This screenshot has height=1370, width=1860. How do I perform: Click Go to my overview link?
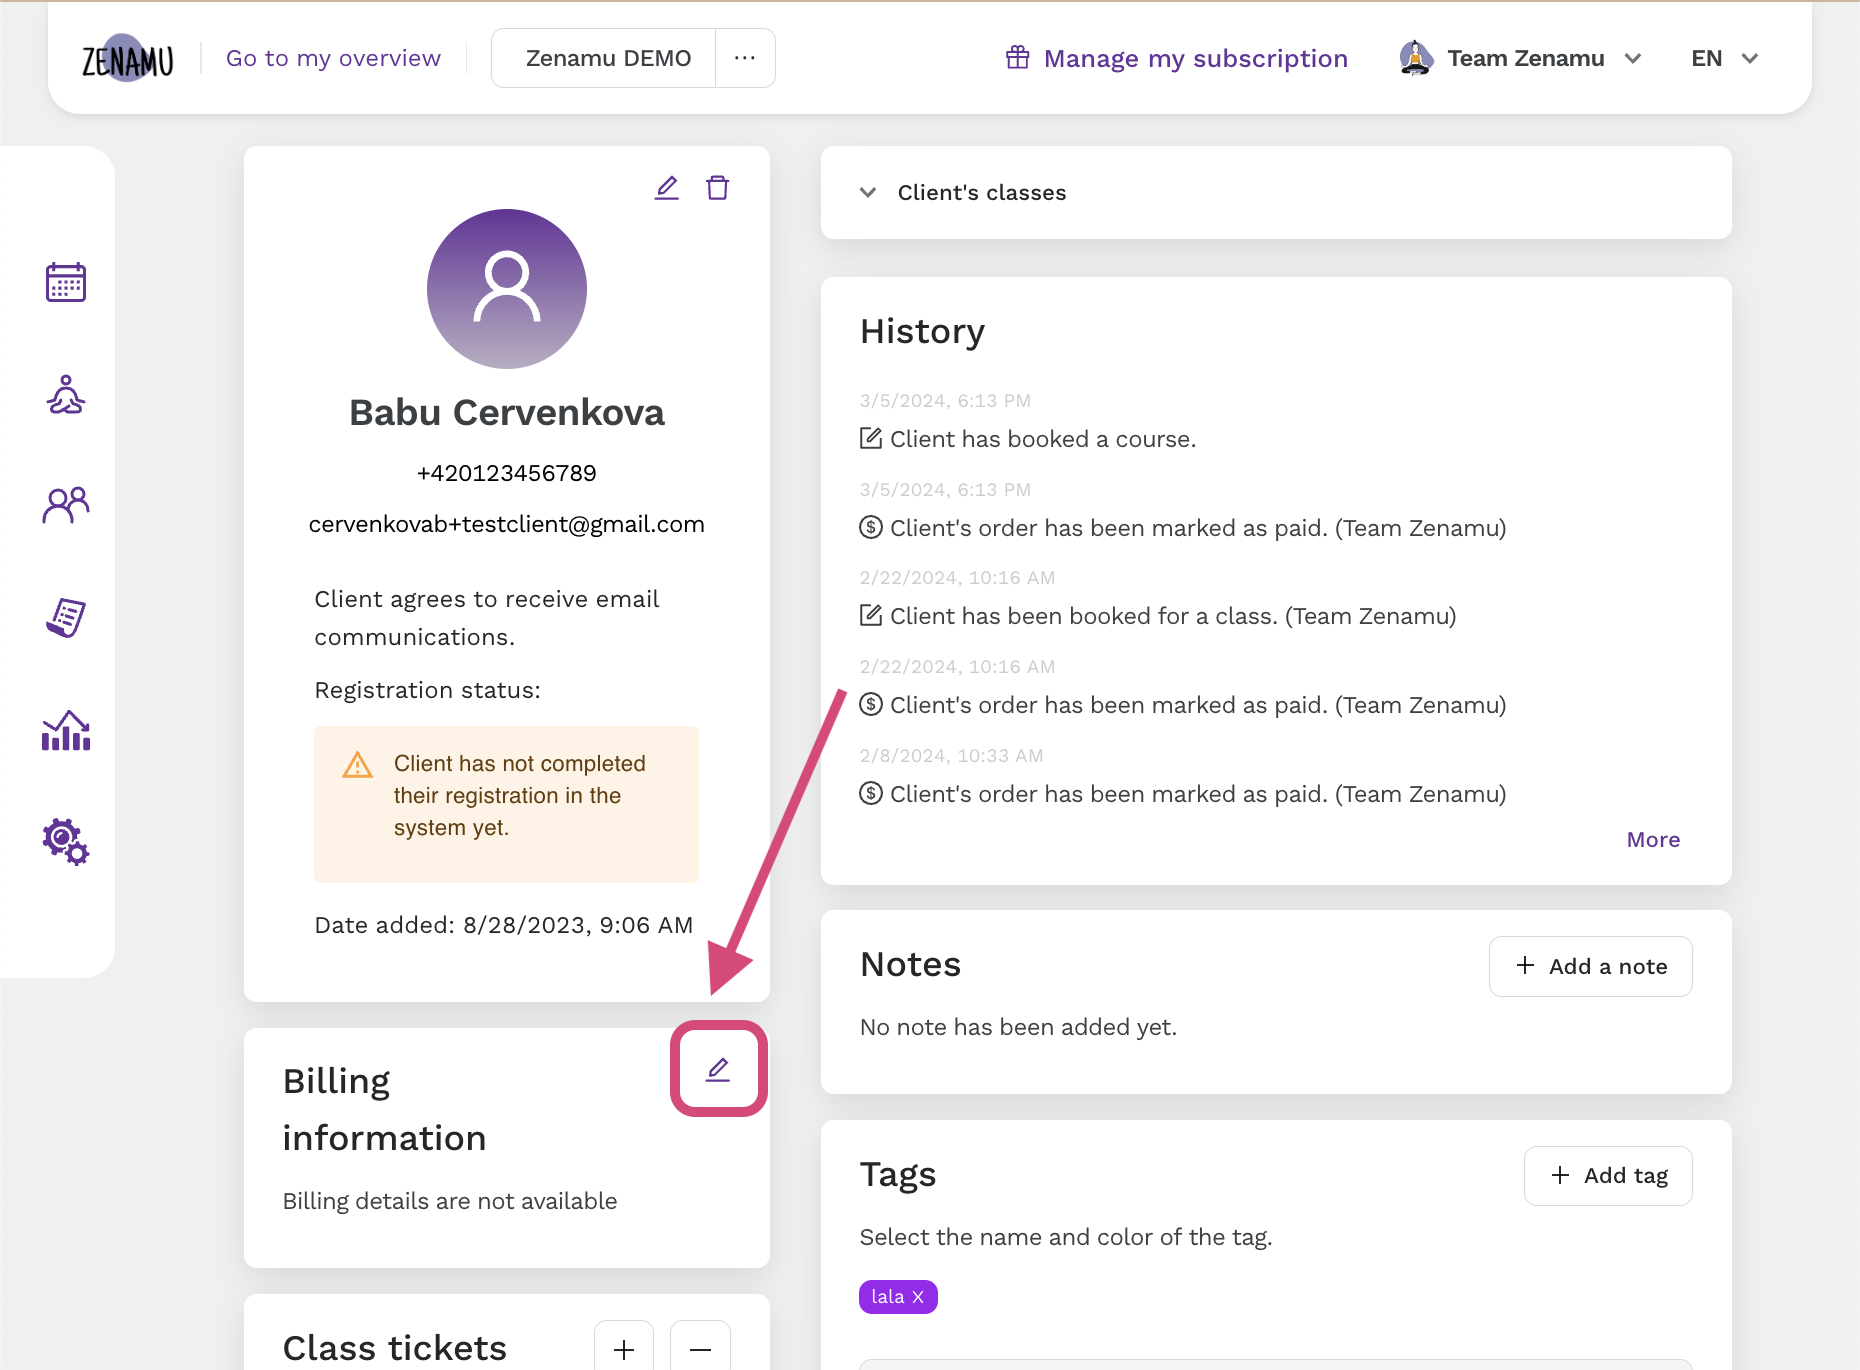(333, 58)
